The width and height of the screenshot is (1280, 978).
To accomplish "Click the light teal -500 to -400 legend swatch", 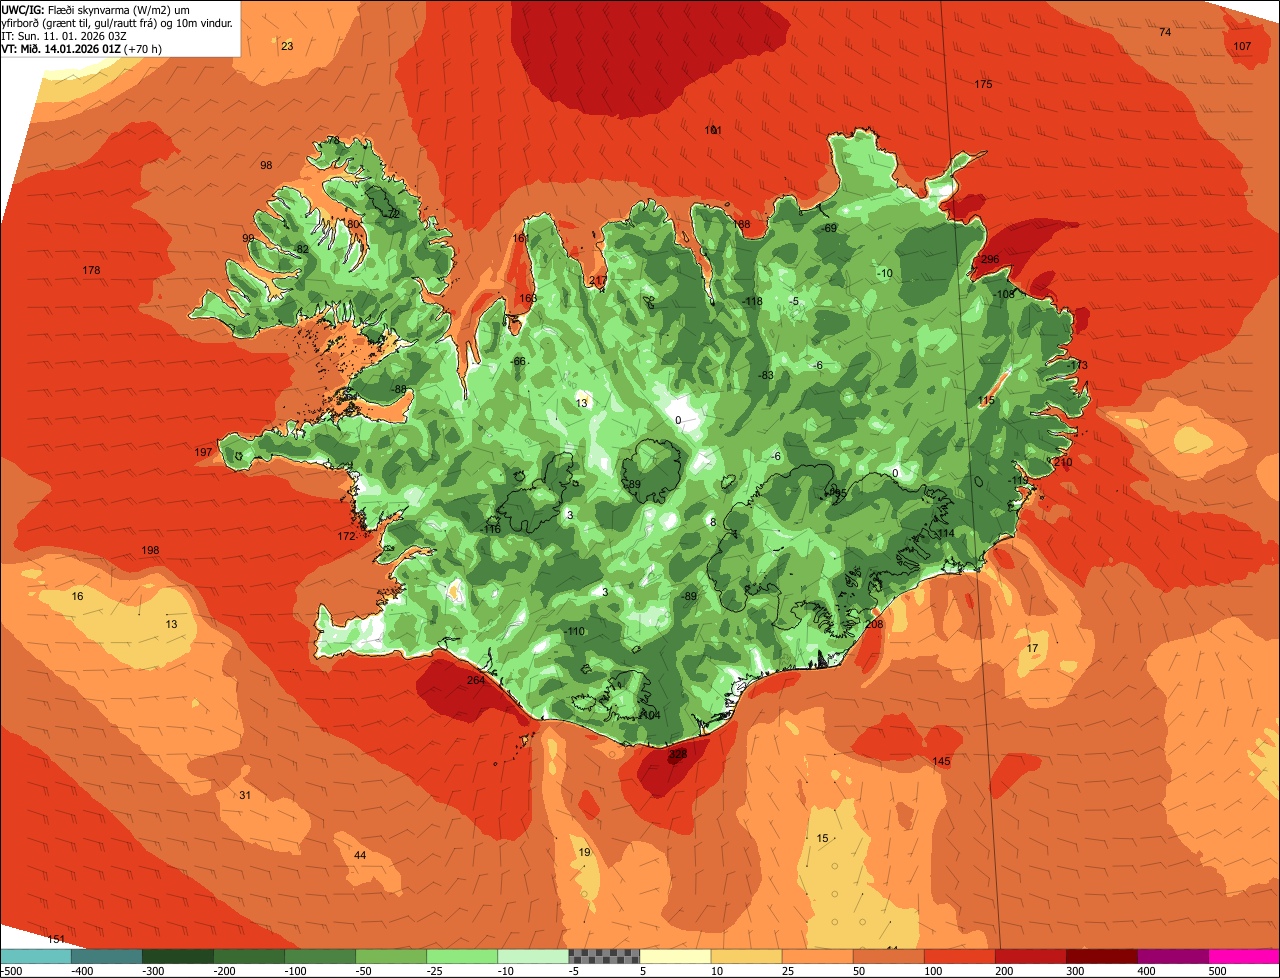I will pyautogui.click(x=35, y=956).
